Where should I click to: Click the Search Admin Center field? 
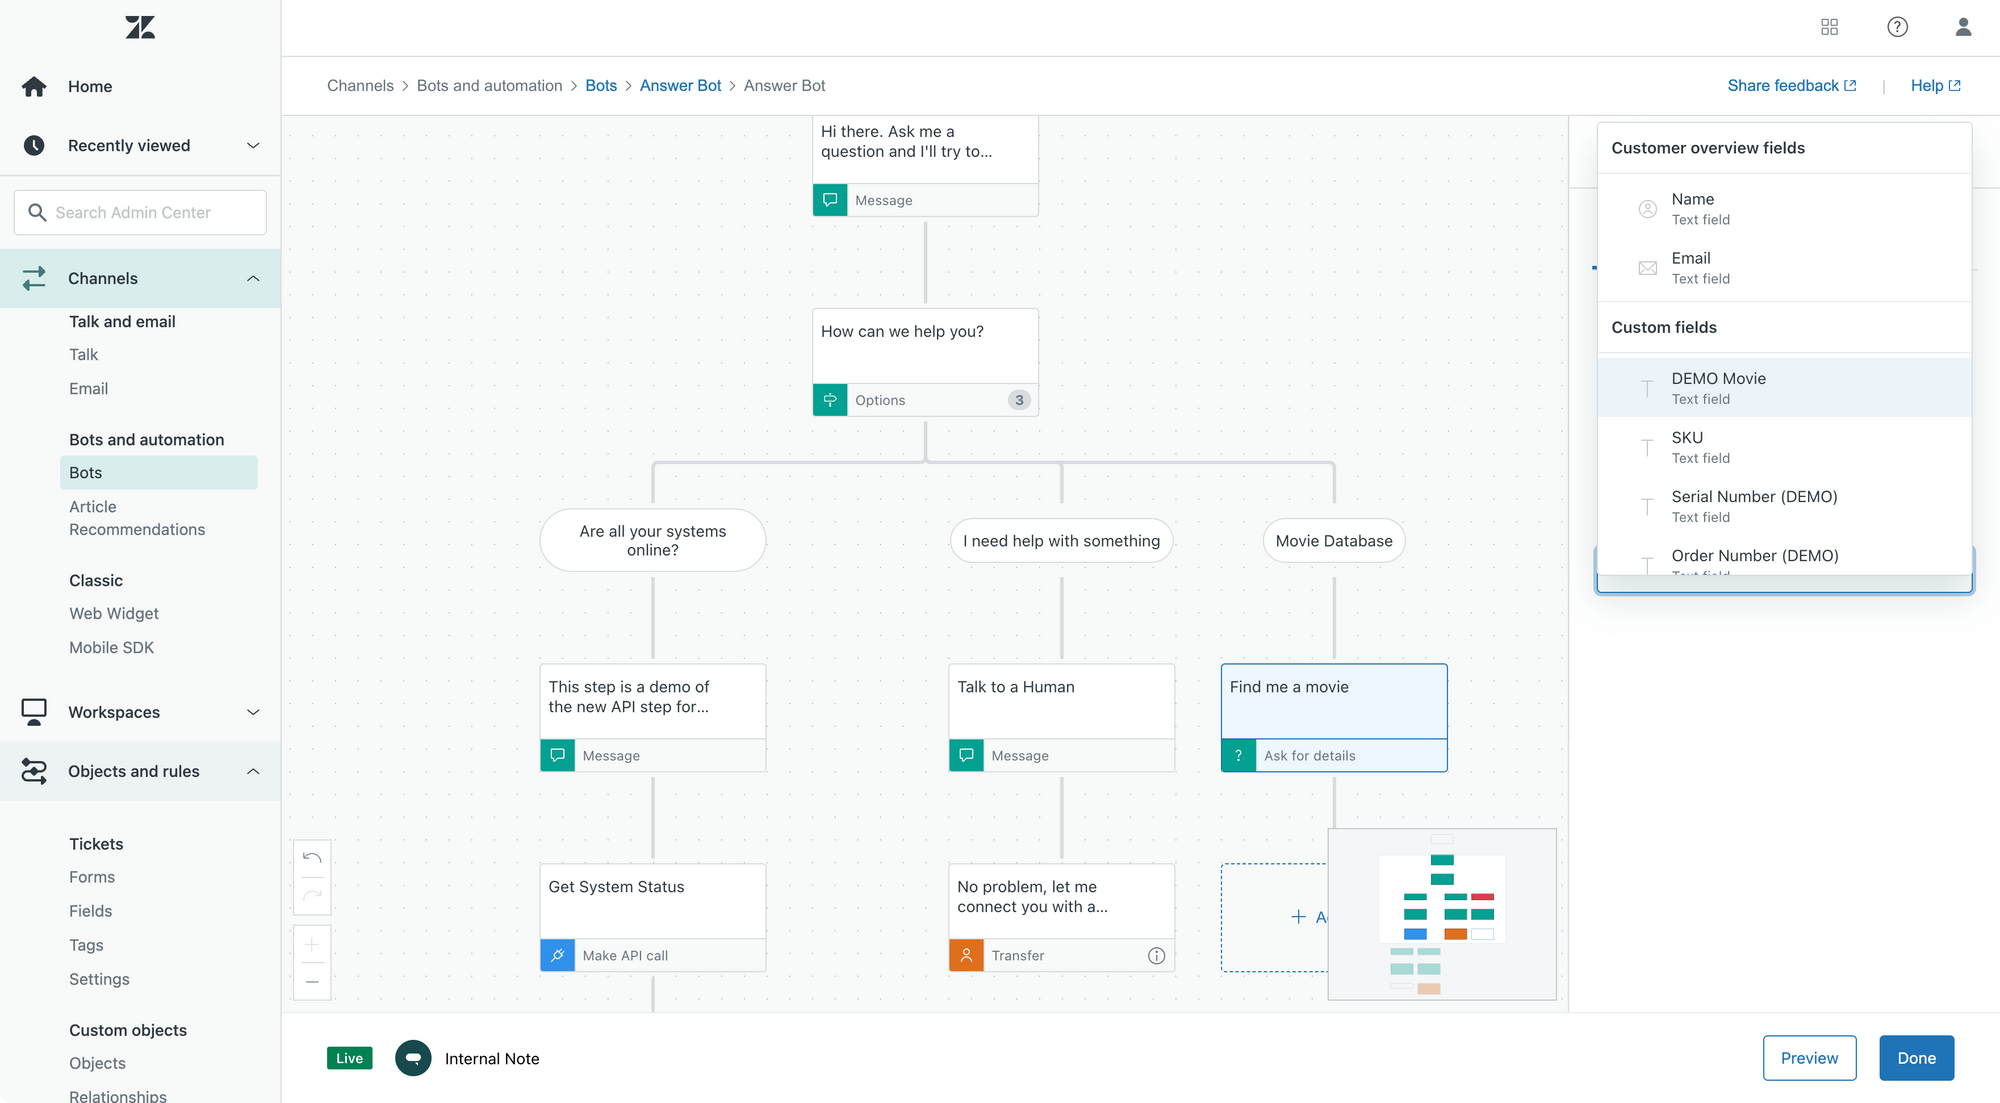pyautogui.click(x=140, y=213)
